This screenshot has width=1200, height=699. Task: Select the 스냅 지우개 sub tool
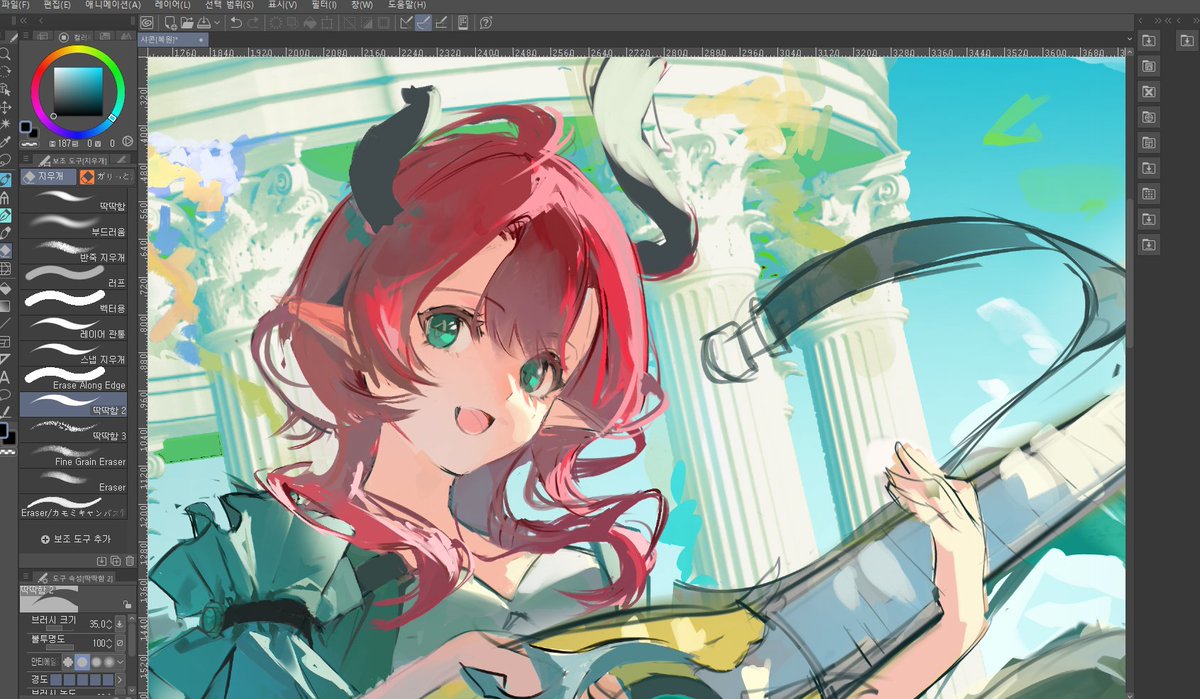click(74, 352)
